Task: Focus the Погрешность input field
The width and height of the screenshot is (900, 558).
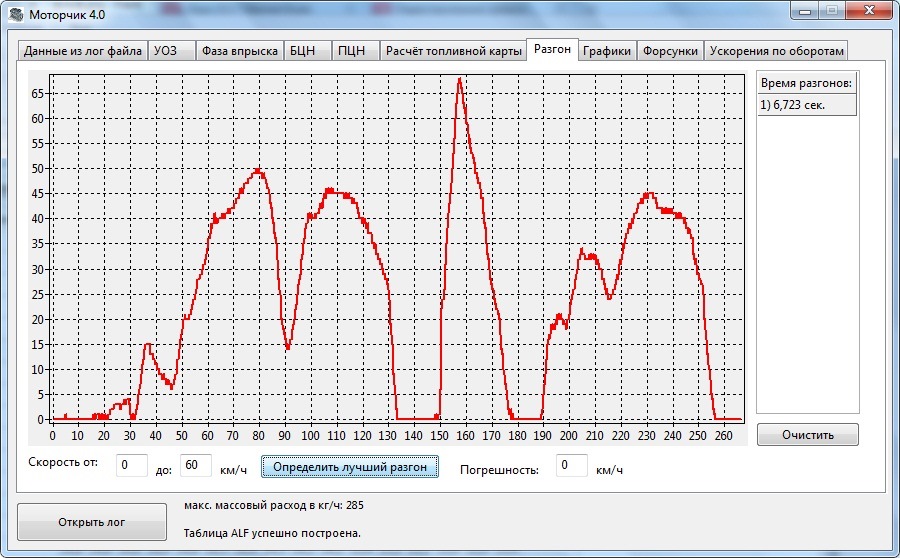Action: tap(572, 465)
